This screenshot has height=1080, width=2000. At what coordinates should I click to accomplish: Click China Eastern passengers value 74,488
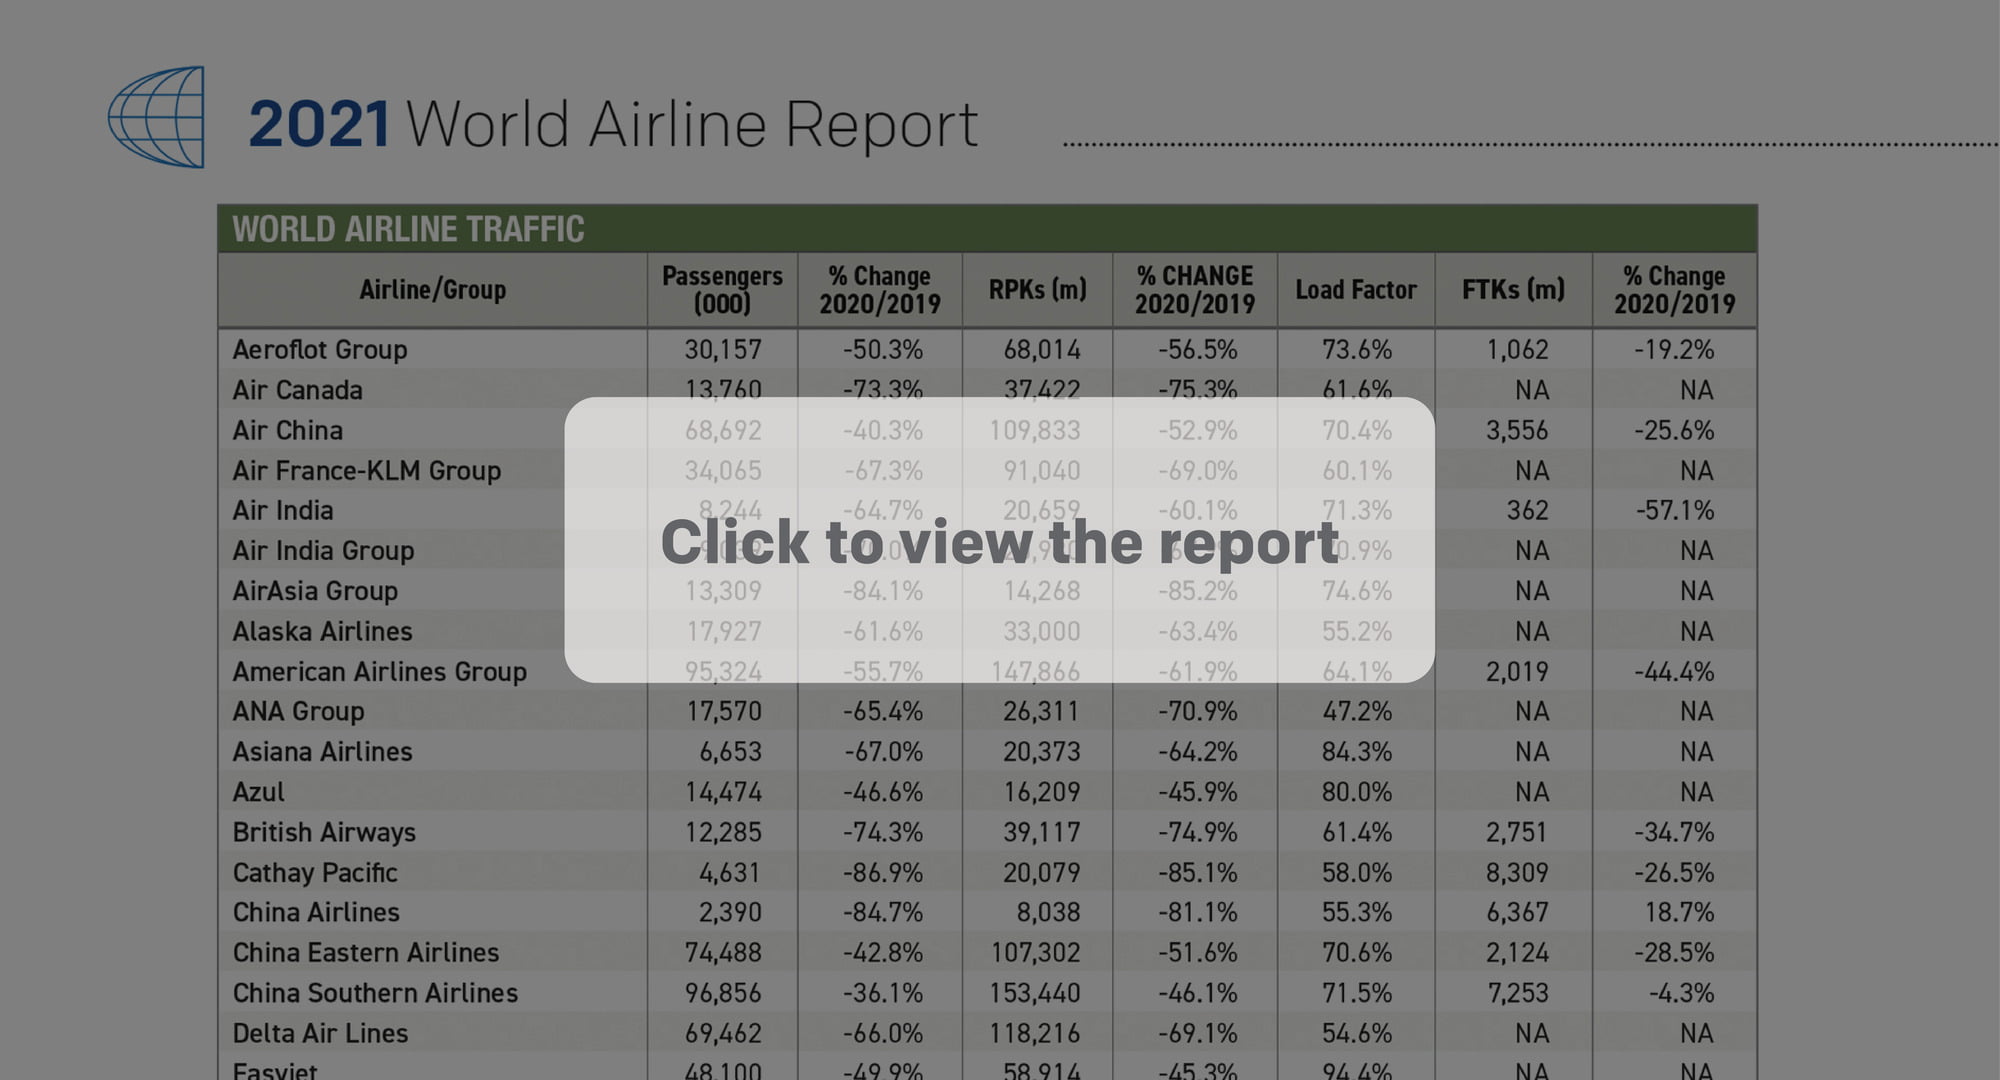click(723, 952)
